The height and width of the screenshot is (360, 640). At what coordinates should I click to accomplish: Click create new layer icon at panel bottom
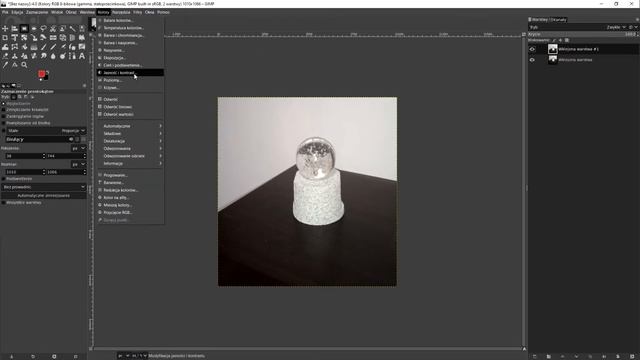[x=535, y=356]
